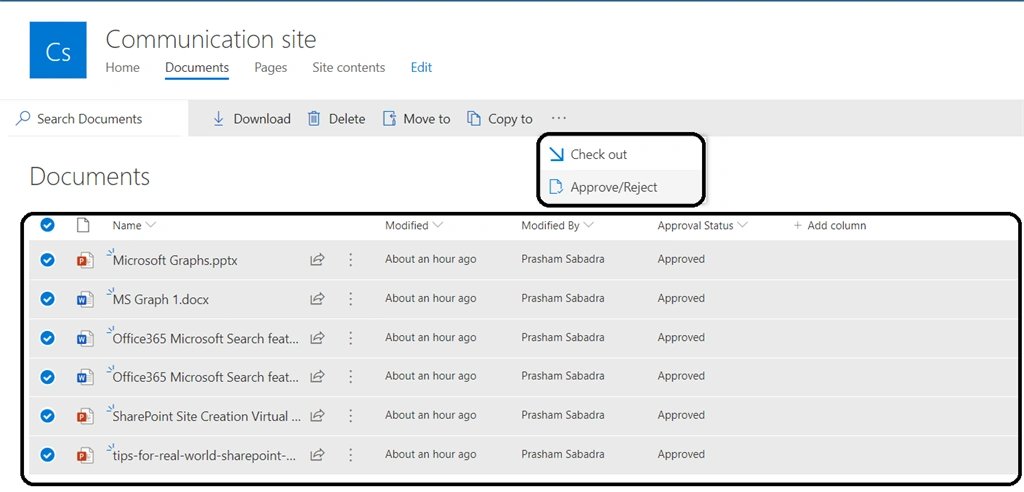Choose Check out from the overflow menu
Screen dimensions: 1024x492
point(620,154)
